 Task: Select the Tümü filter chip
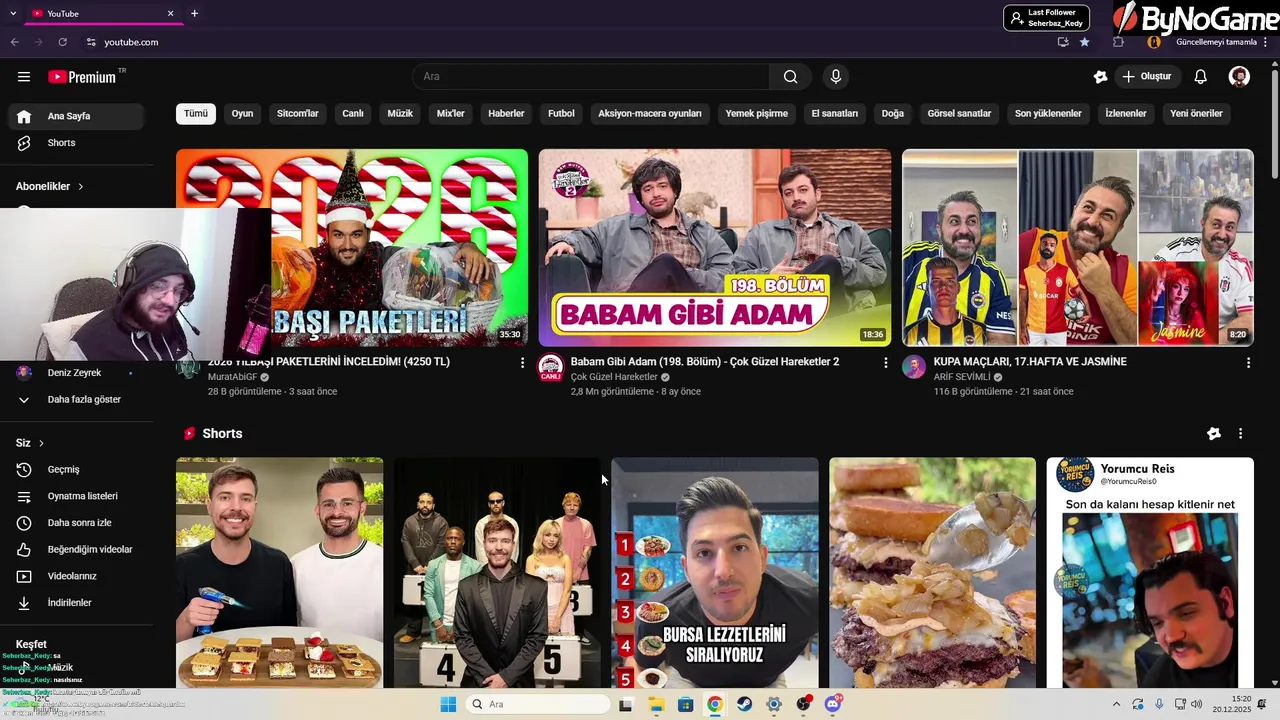tap(196, 113)
